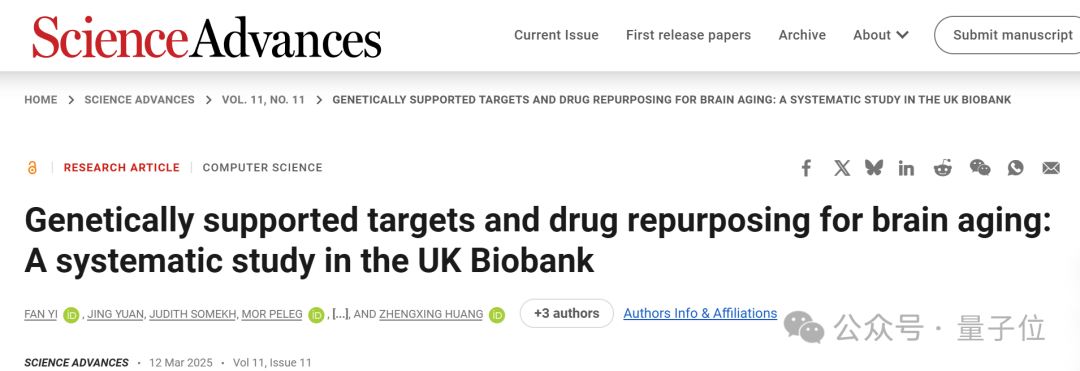Open Current Issue in navigation
The height and width of the screenshot is (371, 1080).
(x=557, y=35)
